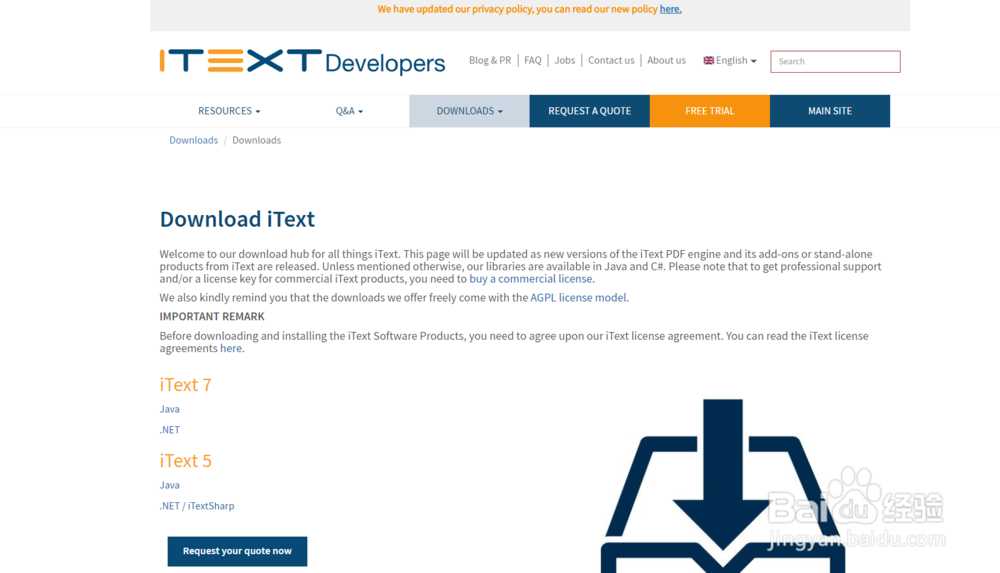Open About us page
Screen dimensions: 1000x573
[666, 61]
